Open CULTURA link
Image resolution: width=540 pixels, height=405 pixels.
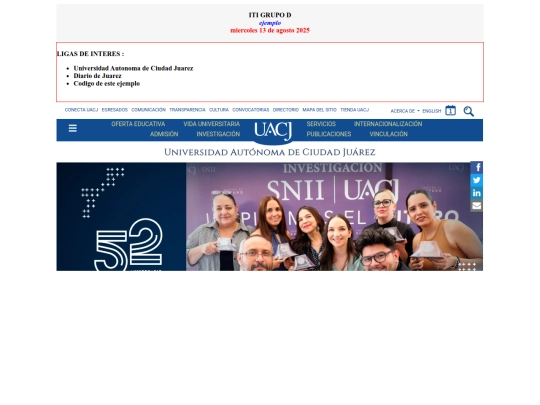(219, 110)
